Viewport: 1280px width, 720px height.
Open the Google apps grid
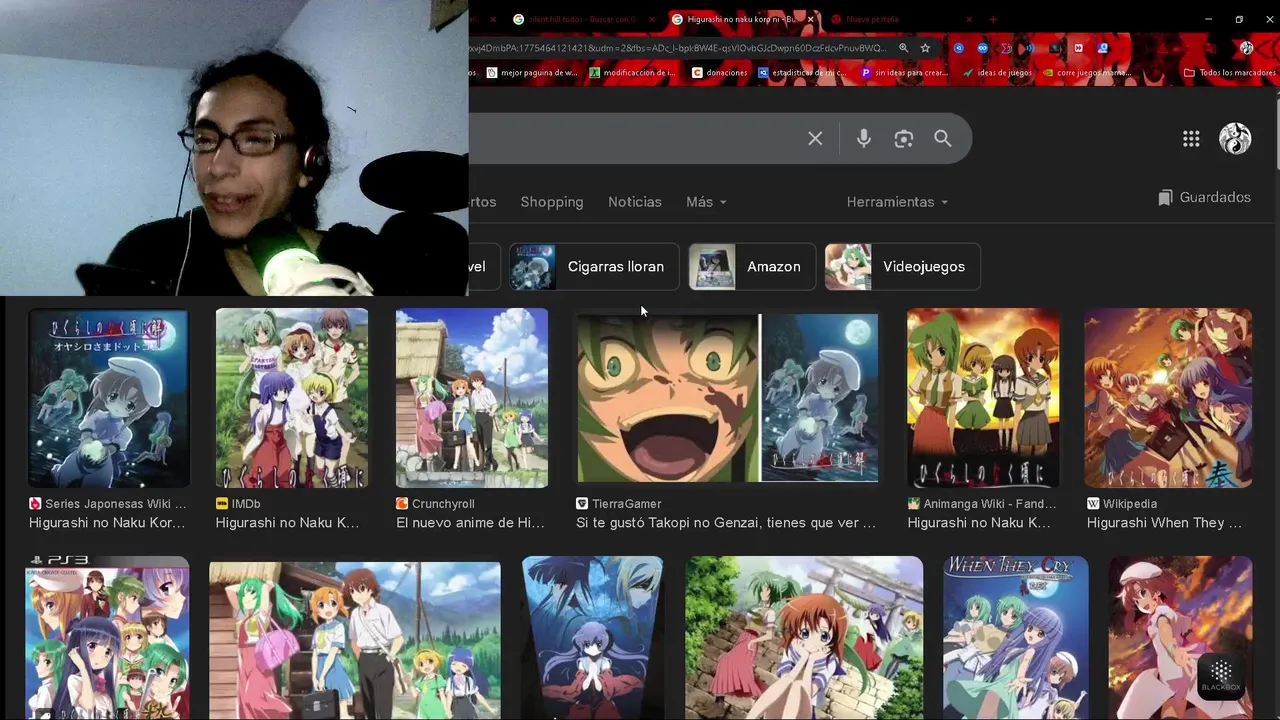(x=1191, y=139)
